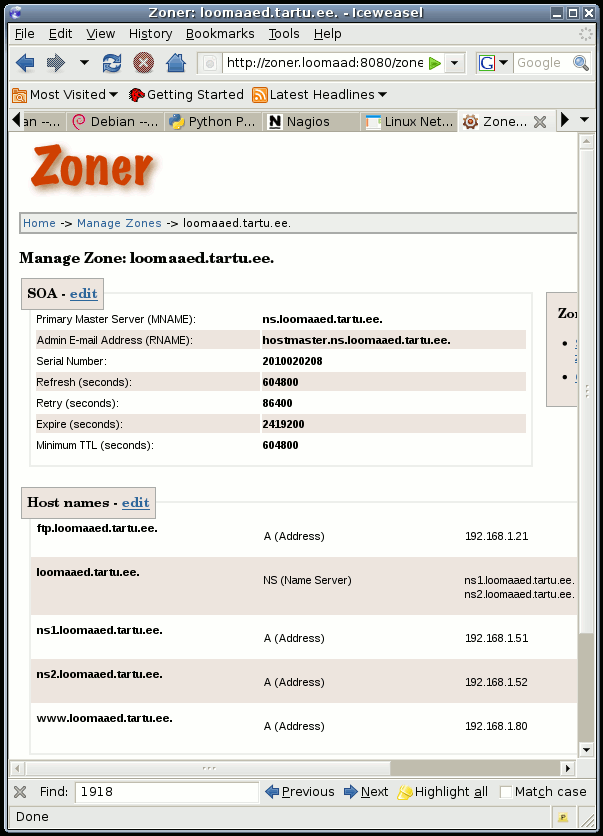This screenshot has width=603, height=836.
Task: Click the Google search text field
Action: point(542,63)
